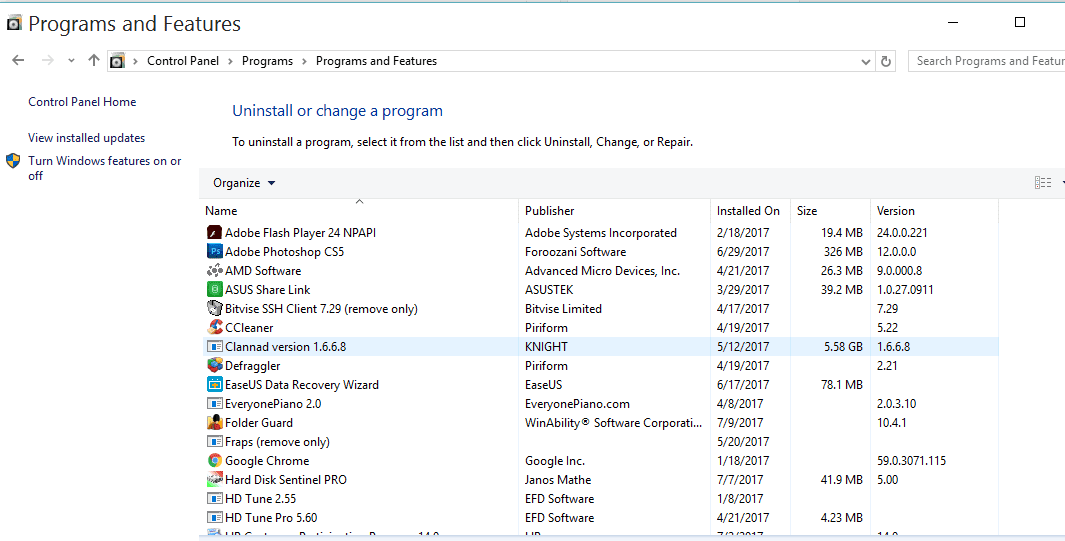The image size is (1065, 541).
Task: Maximize the Programs and Features window
Action: tap(1019, 22)
